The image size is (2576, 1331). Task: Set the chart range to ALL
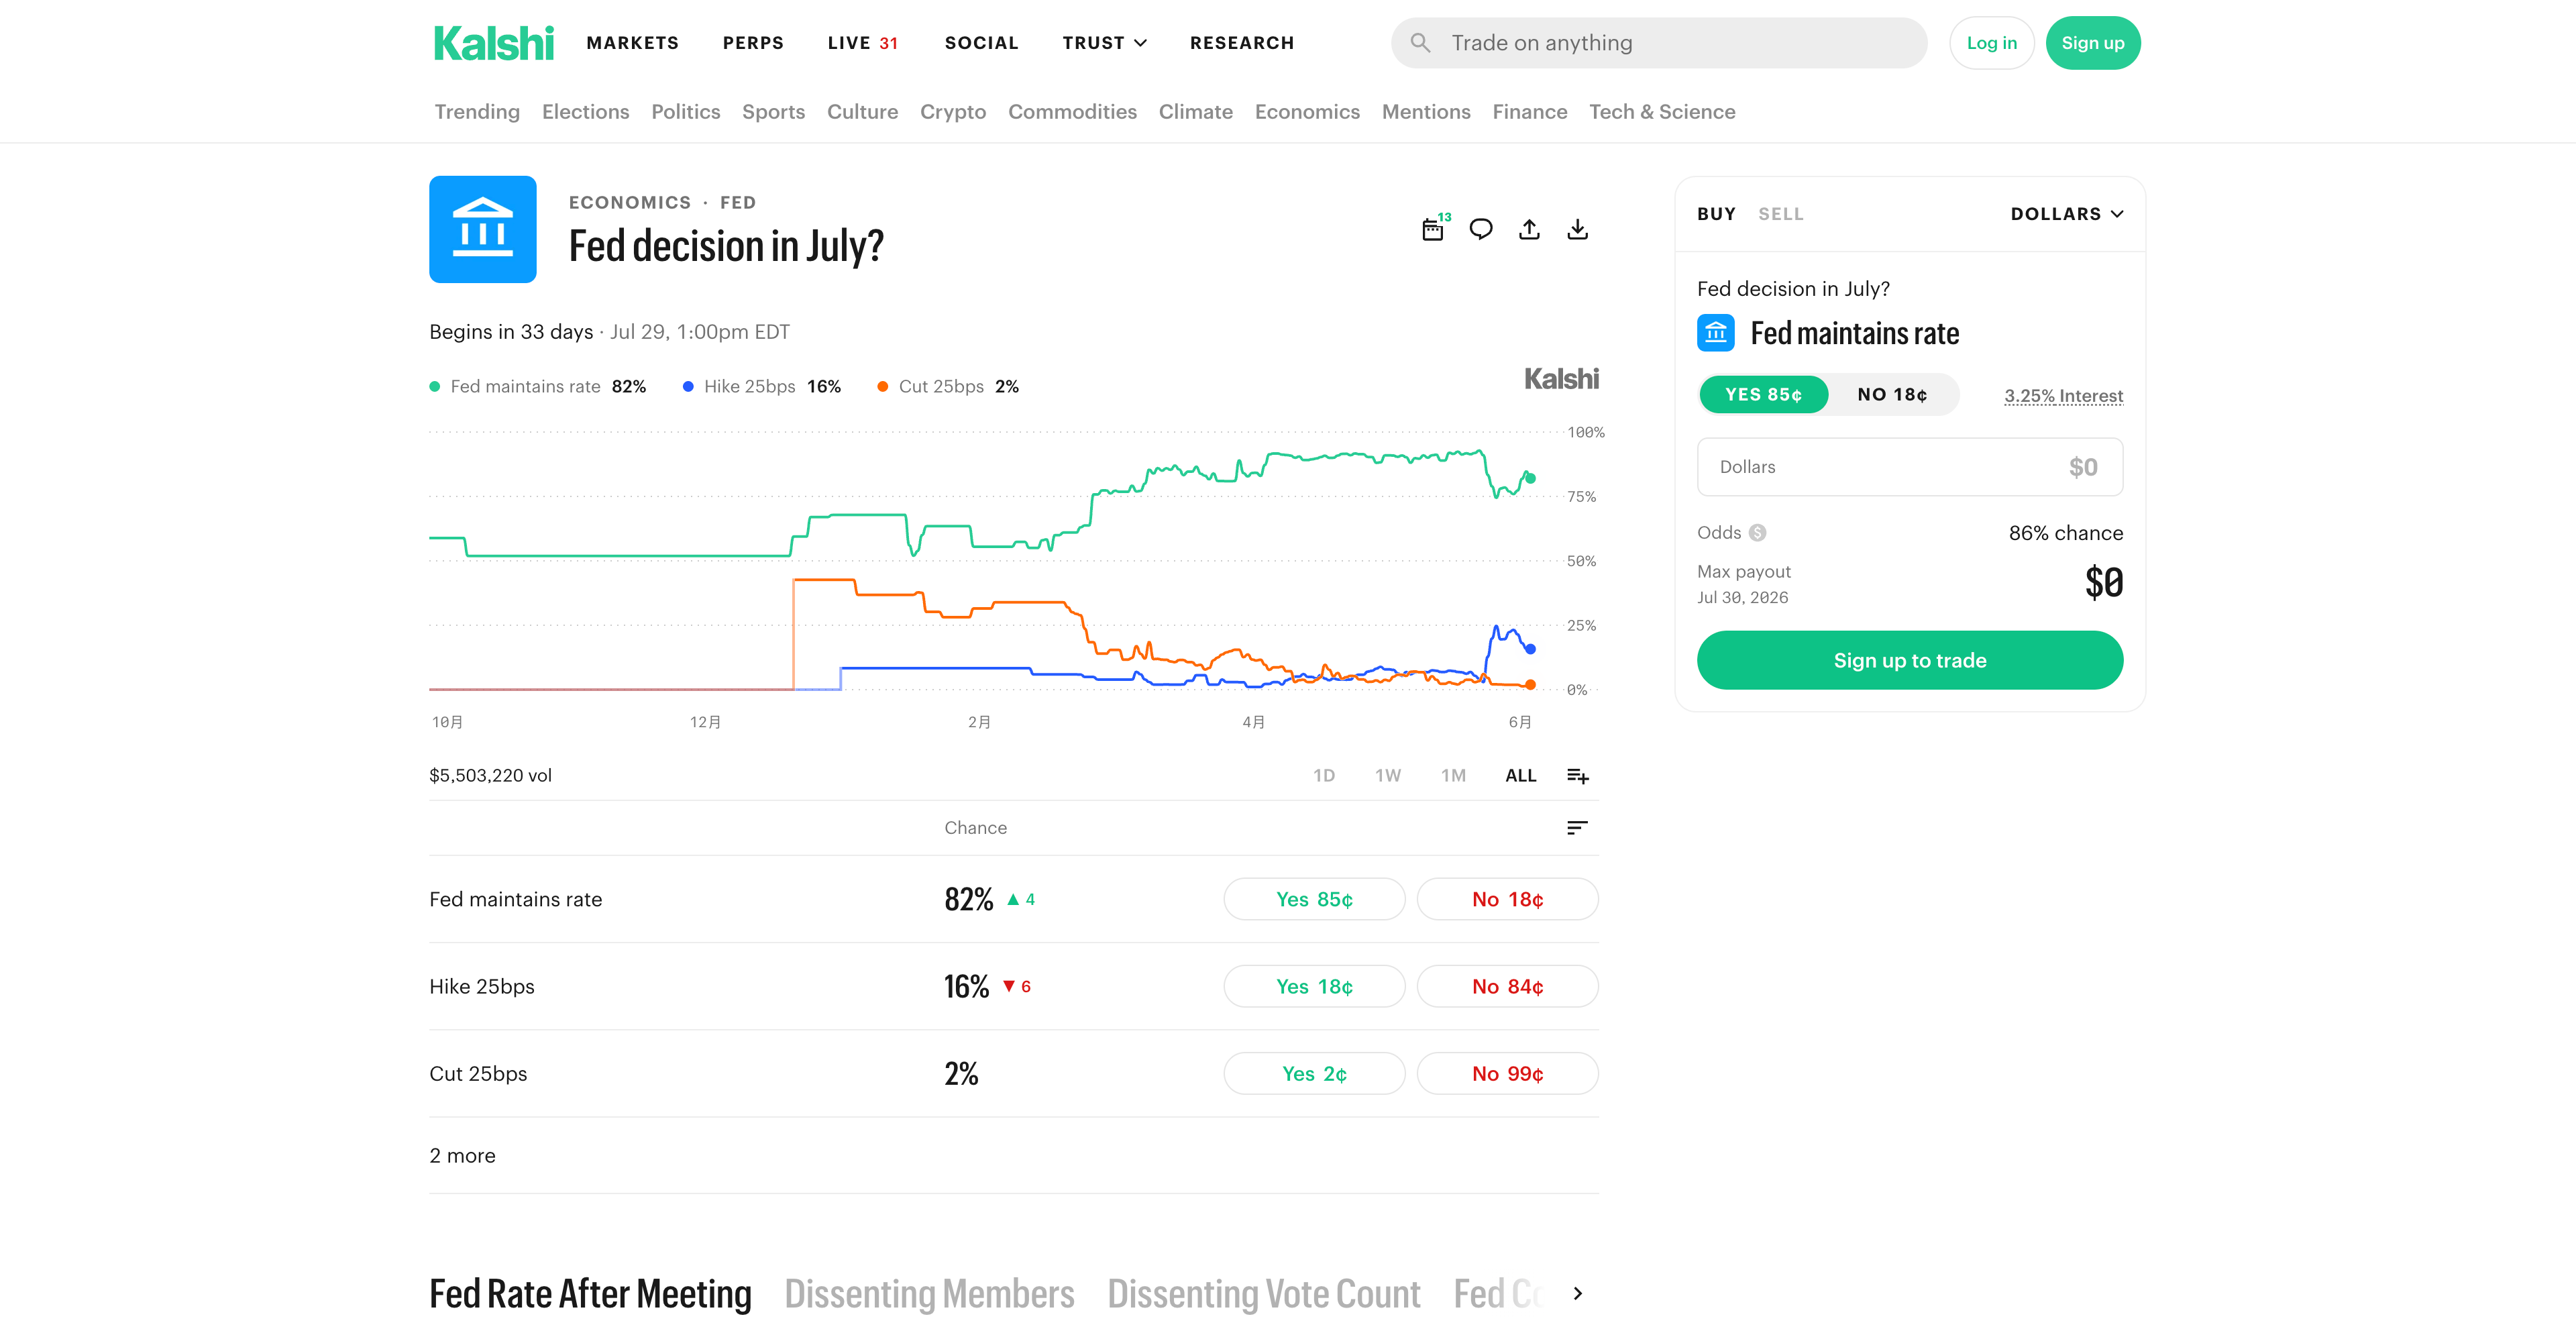click(1520, 776)
